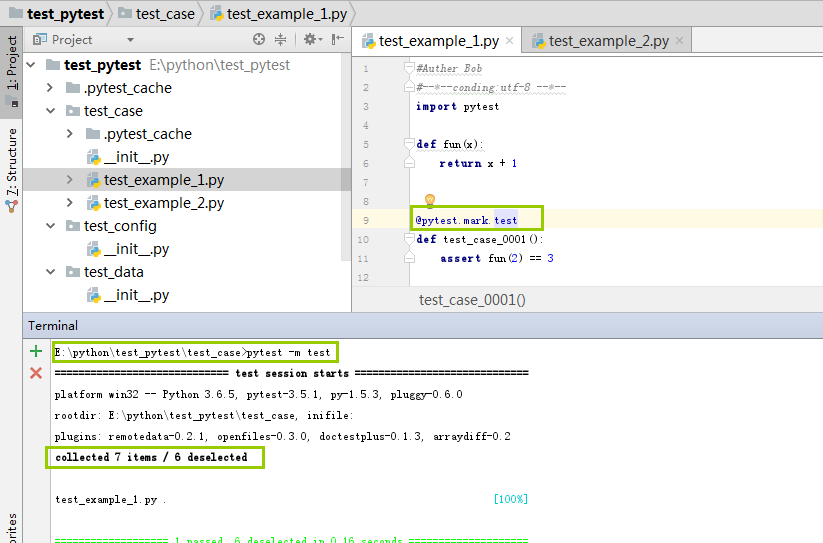
Task: Click the collected 7 items output line
Action: point(151,457)
